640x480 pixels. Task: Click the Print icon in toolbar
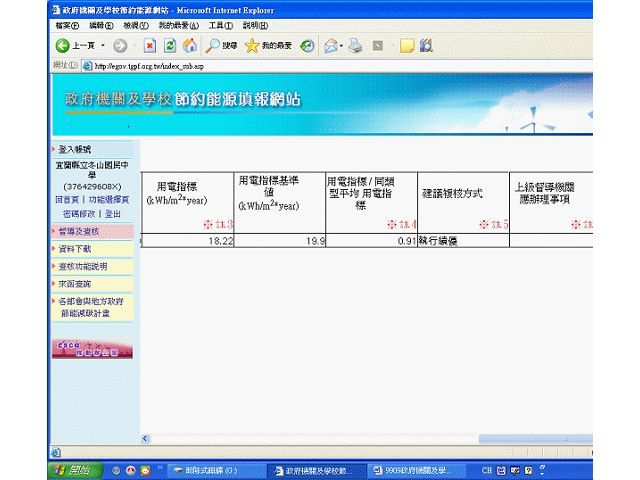355,46
